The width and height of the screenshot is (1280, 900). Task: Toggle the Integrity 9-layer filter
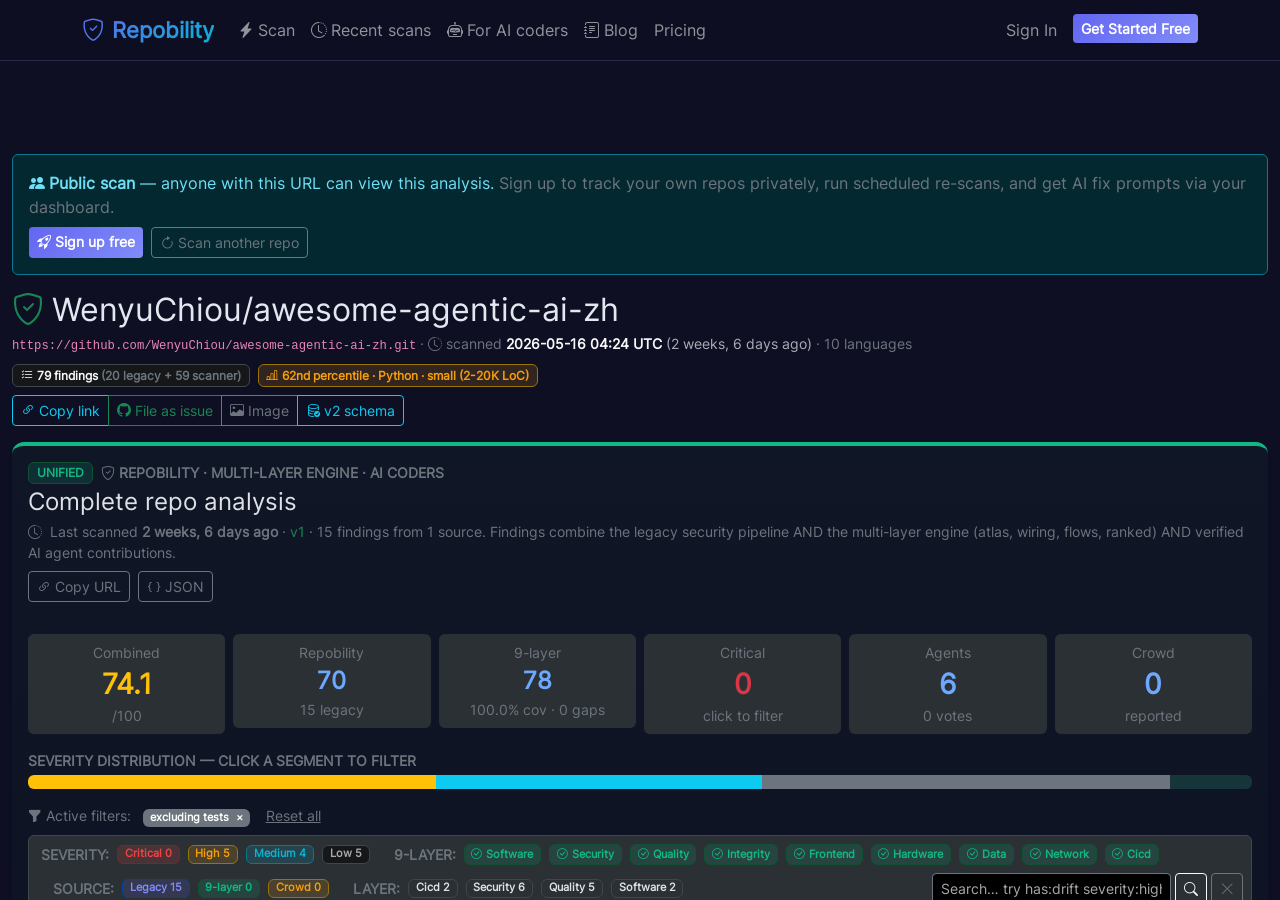pos(741,854)
